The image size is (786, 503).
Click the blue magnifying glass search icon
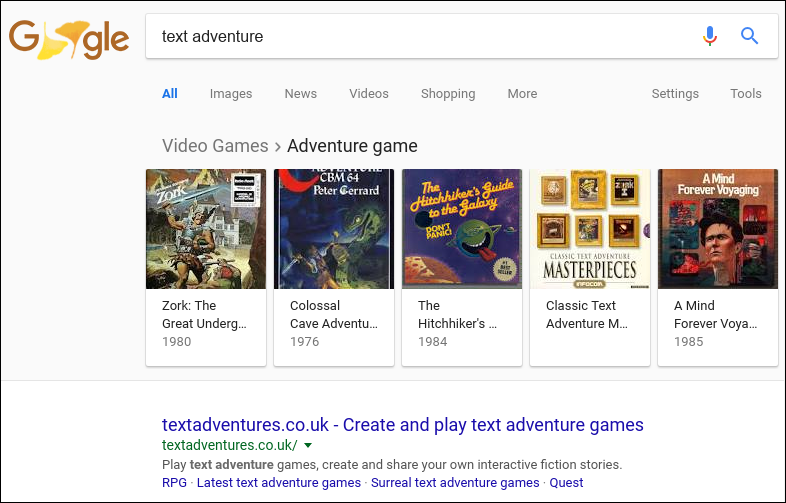coord(749,36)
